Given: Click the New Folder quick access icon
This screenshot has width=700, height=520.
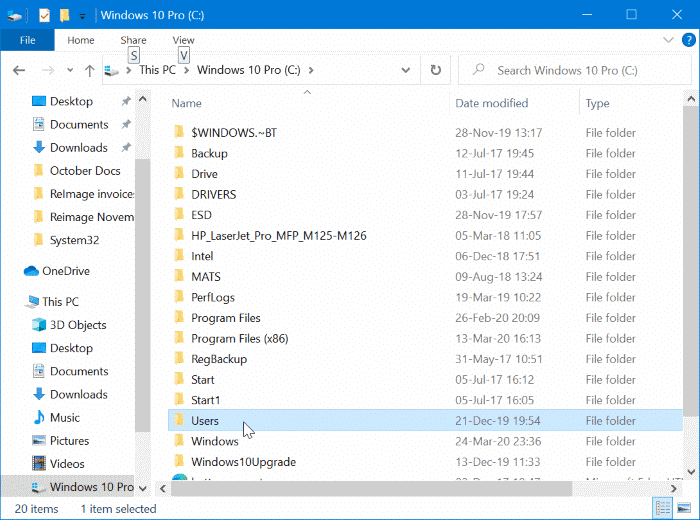Looking at the screenshot, I should point(65,16).
